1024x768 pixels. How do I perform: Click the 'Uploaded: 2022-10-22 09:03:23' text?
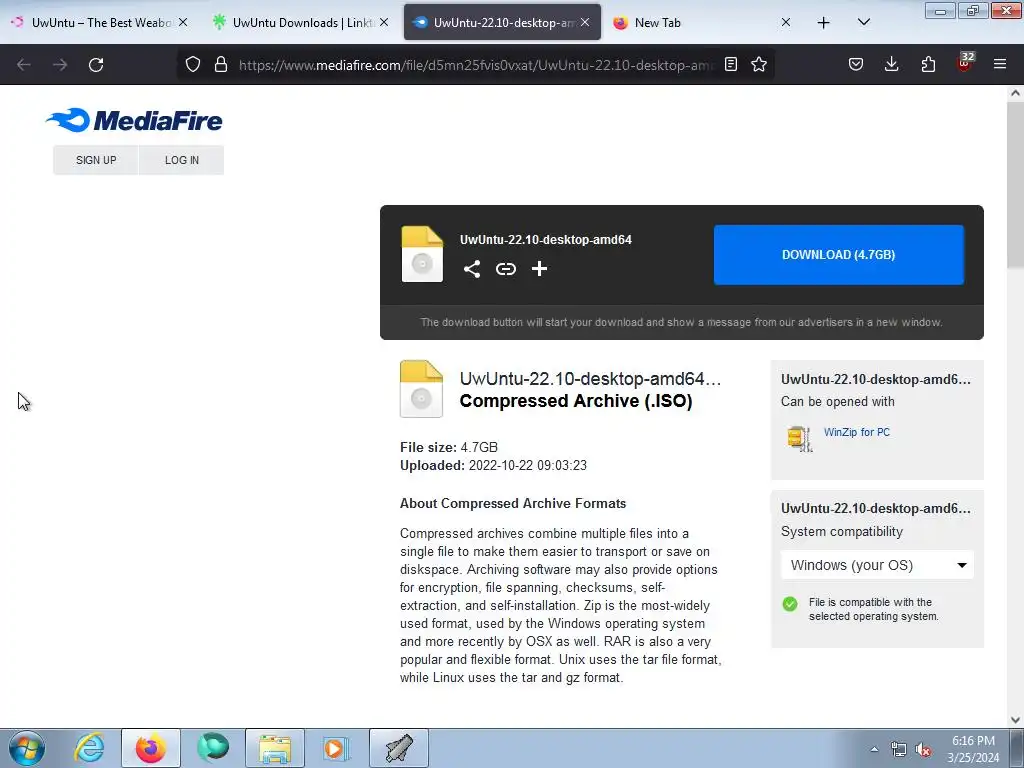493,466
